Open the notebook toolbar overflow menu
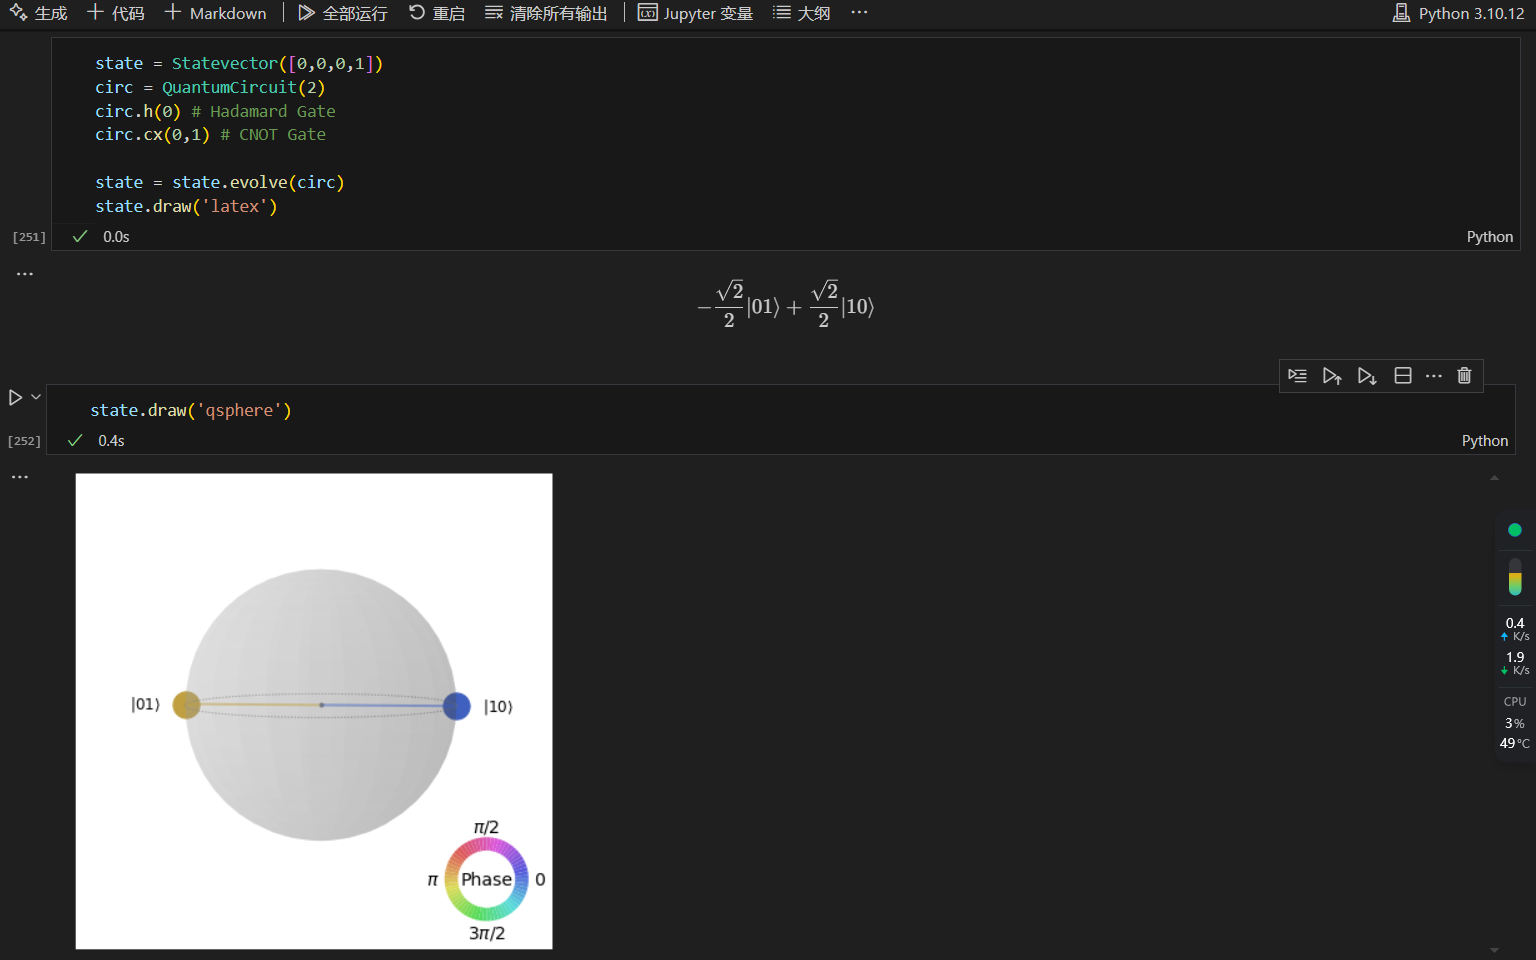The image size is (1536, 960). pos(859,13)
